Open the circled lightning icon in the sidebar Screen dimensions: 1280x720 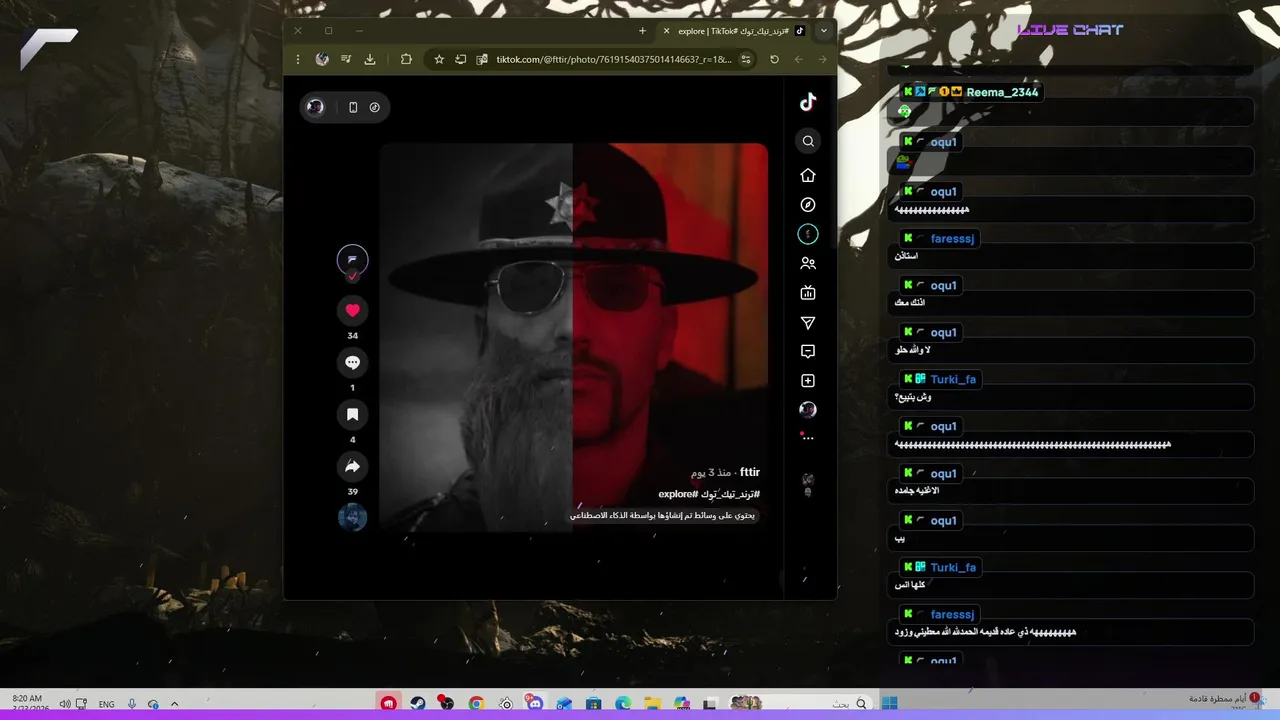click(808, 234)
